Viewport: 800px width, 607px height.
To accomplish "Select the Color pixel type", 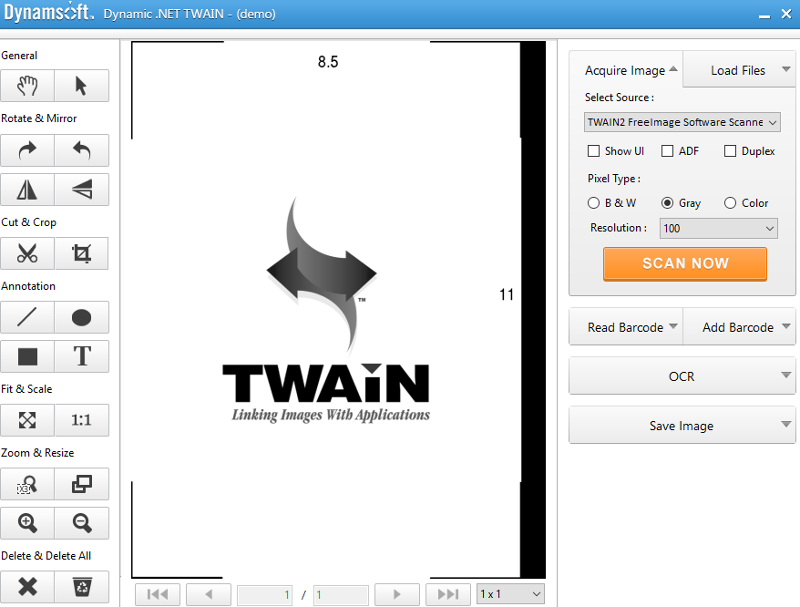I will [x=730, y=203].
